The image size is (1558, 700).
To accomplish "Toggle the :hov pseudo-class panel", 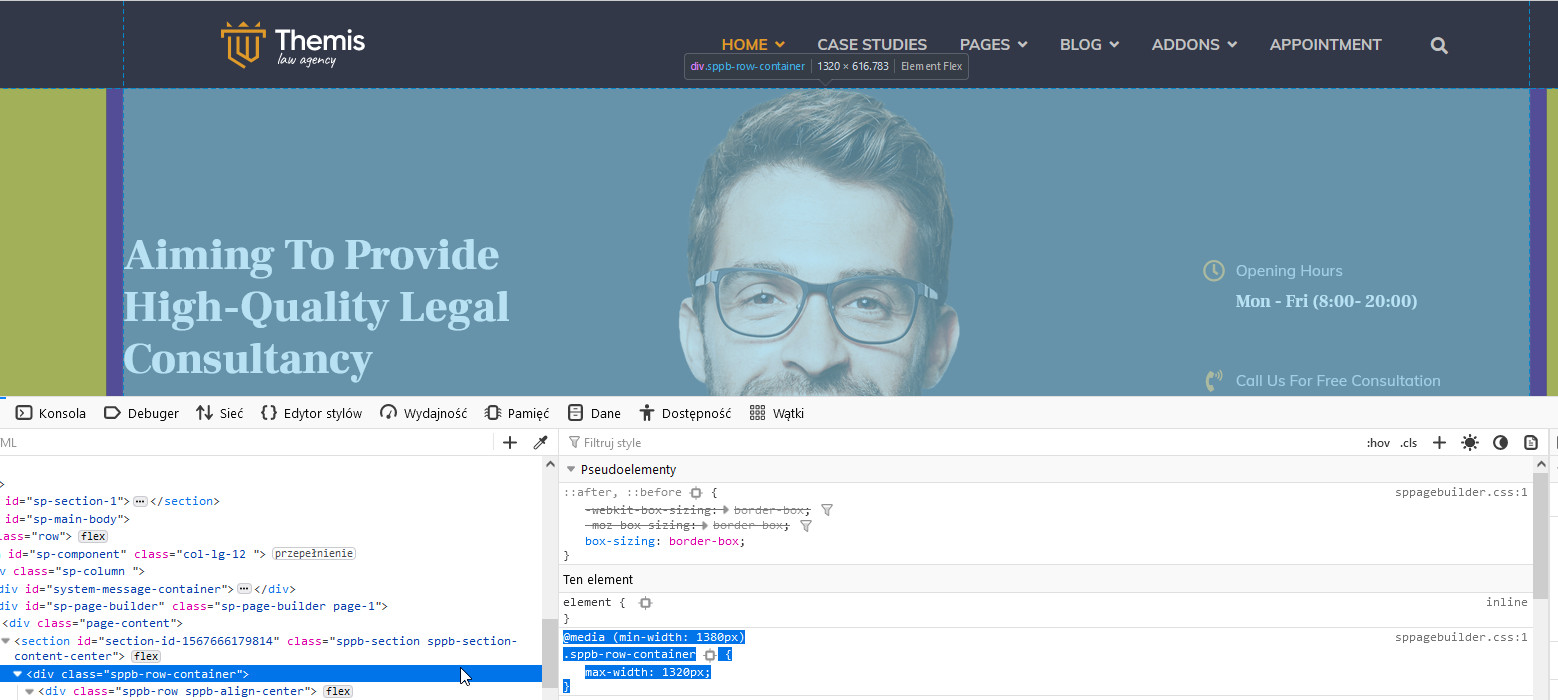I will point(1378,442).
